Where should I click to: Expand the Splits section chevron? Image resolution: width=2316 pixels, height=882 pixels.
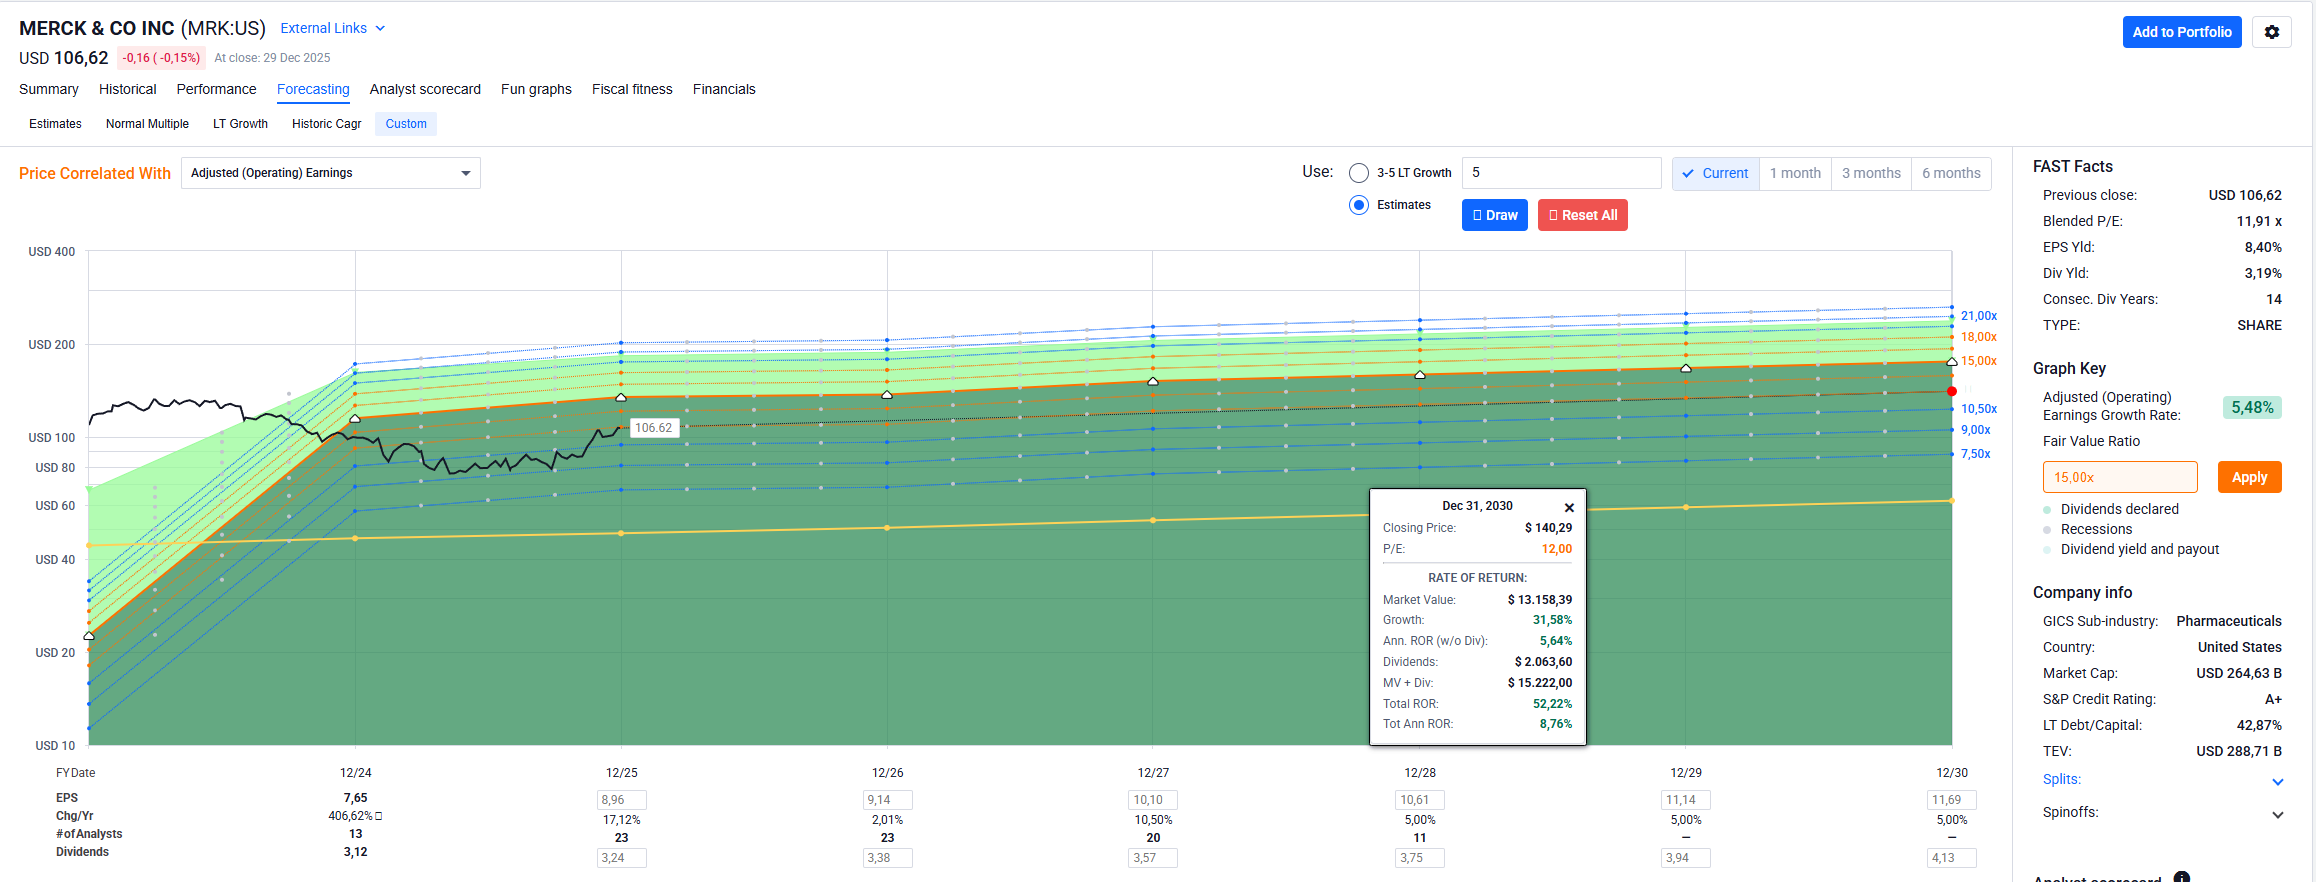tap(2277, 781)
